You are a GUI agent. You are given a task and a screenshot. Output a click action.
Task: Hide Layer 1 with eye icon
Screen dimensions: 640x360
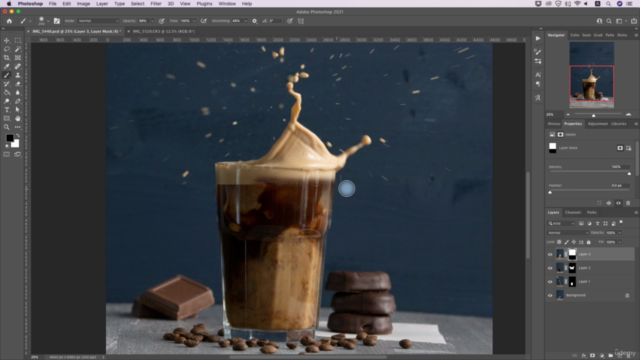pyautogui.click(x=550, y=282)
